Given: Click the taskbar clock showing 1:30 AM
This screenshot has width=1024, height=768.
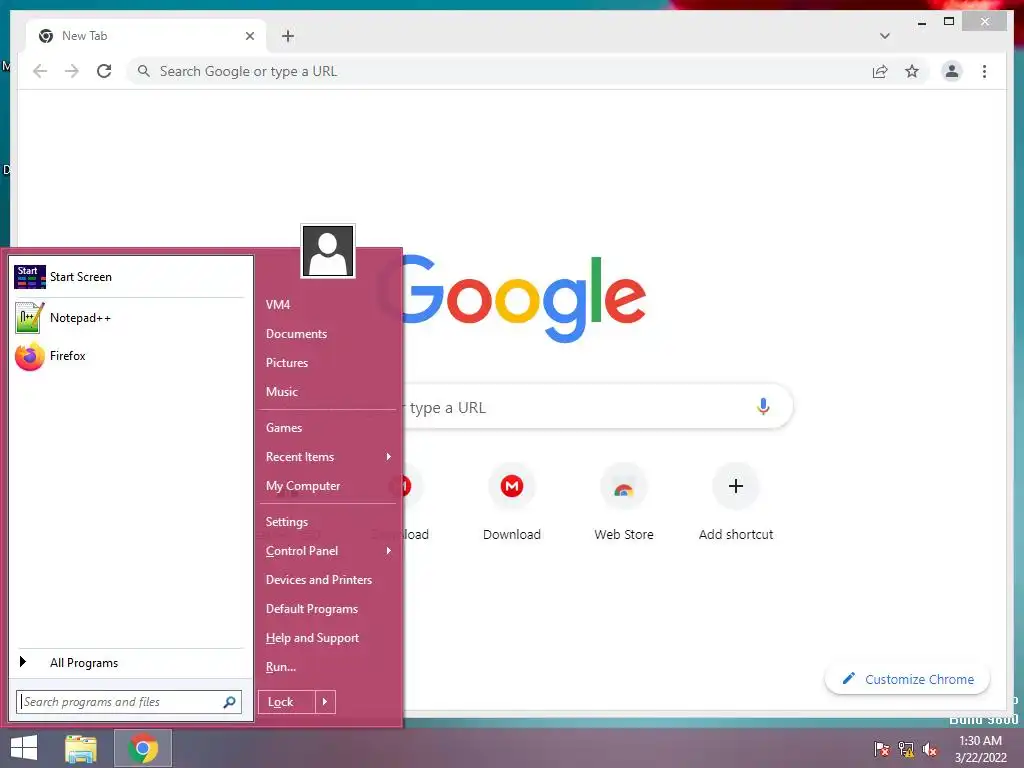Looking at the screenshot, I should pos(980,749).
